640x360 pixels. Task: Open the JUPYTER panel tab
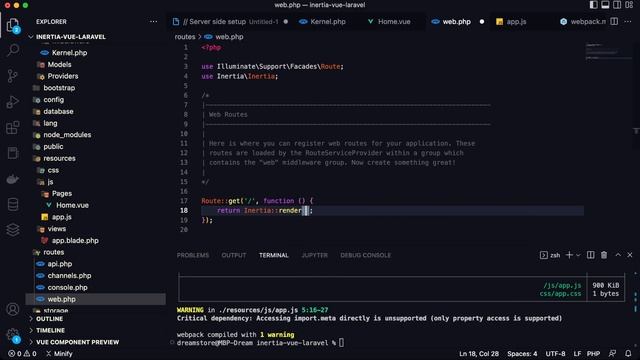pos(314,255)
